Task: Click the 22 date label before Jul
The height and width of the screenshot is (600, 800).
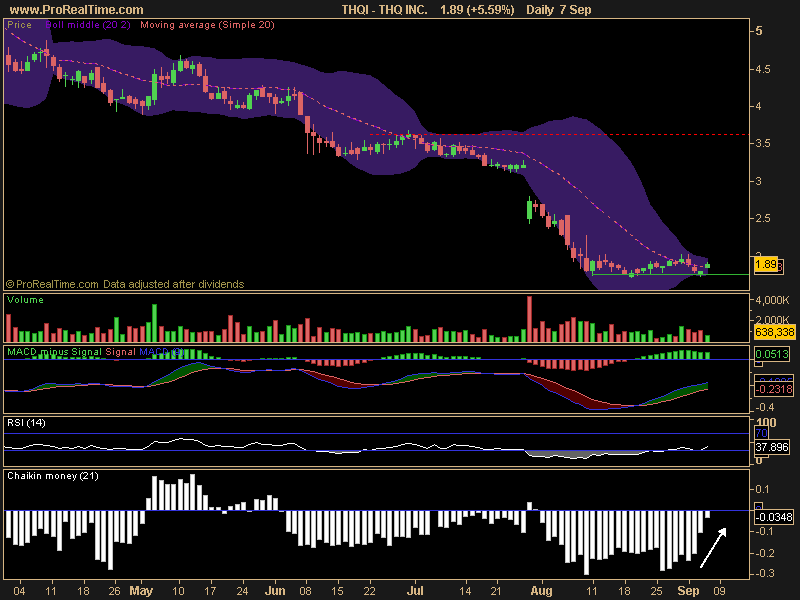Action: tap(369, 591)
